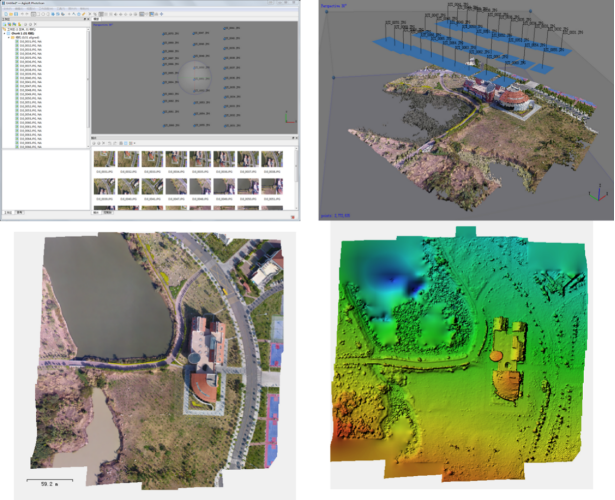Image resolution: width=615 pixels, height=500 pixels.
Task: Select the Free-form selection tool
Action: (x=48, y=14)
